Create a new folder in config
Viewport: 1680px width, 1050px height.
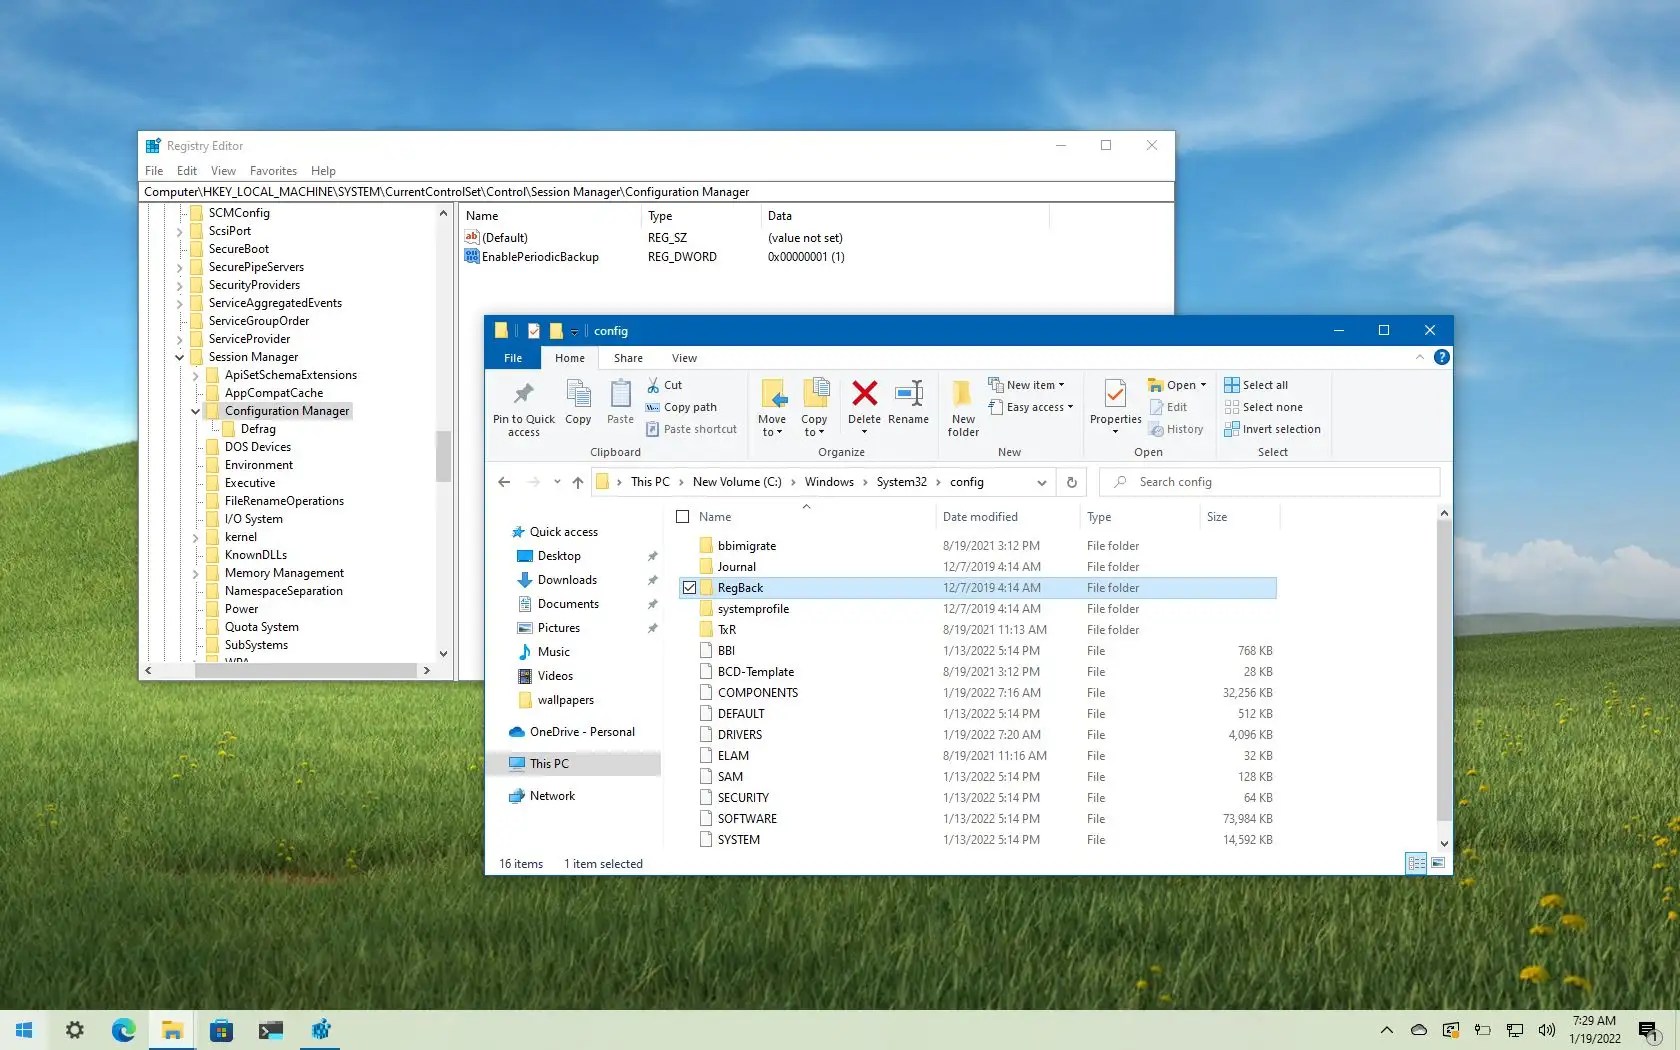(x=961, y=407)
